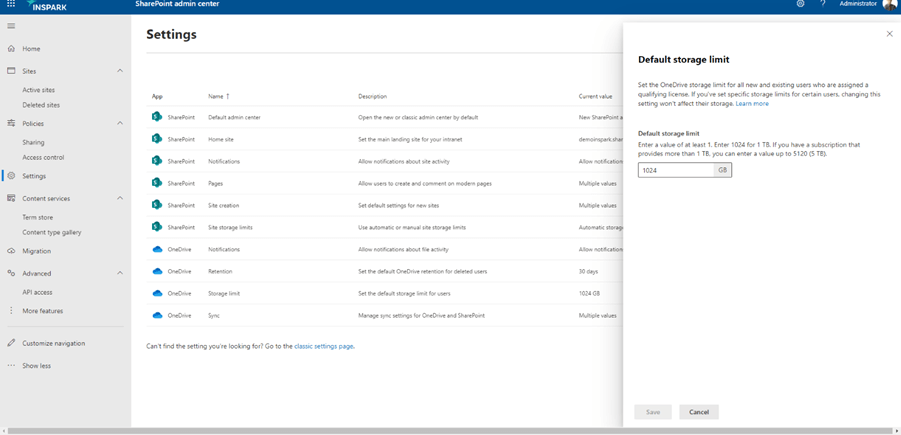The image size is (901, 435).
Task: Click the Cancel button
Action: (x=699, y=412)
